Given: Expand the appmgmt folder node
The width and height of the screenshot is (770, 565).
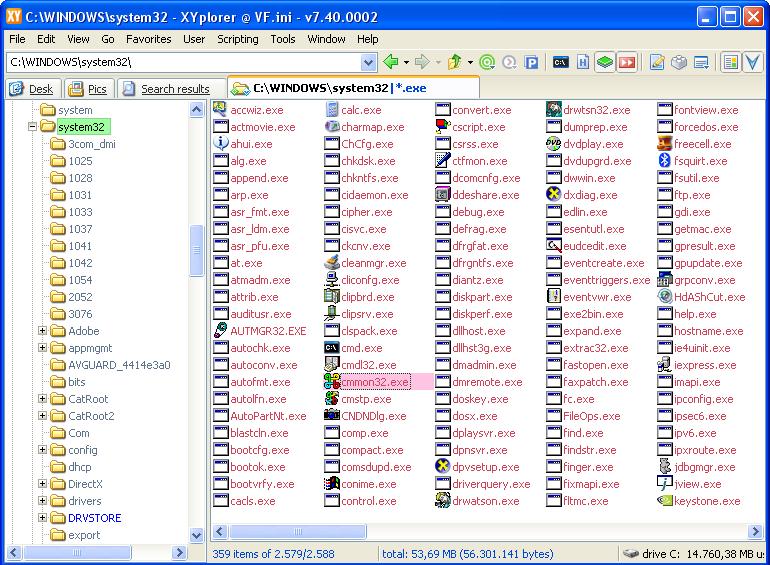Looking at the screenshot, I should coord(42,348).
